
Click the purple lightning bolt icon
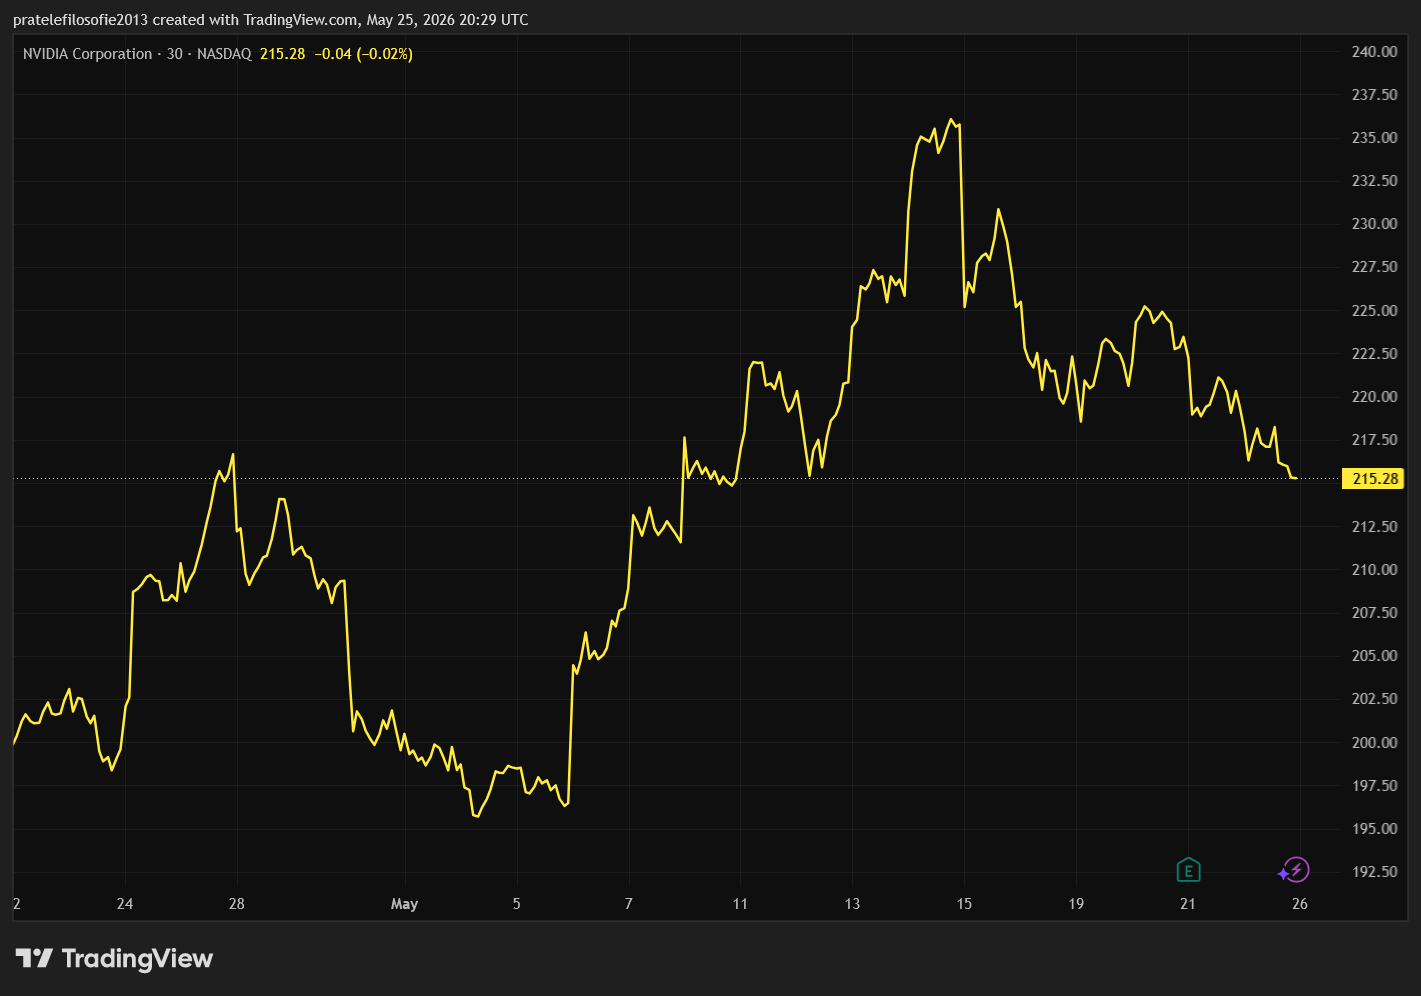[x=1295, y=870]
